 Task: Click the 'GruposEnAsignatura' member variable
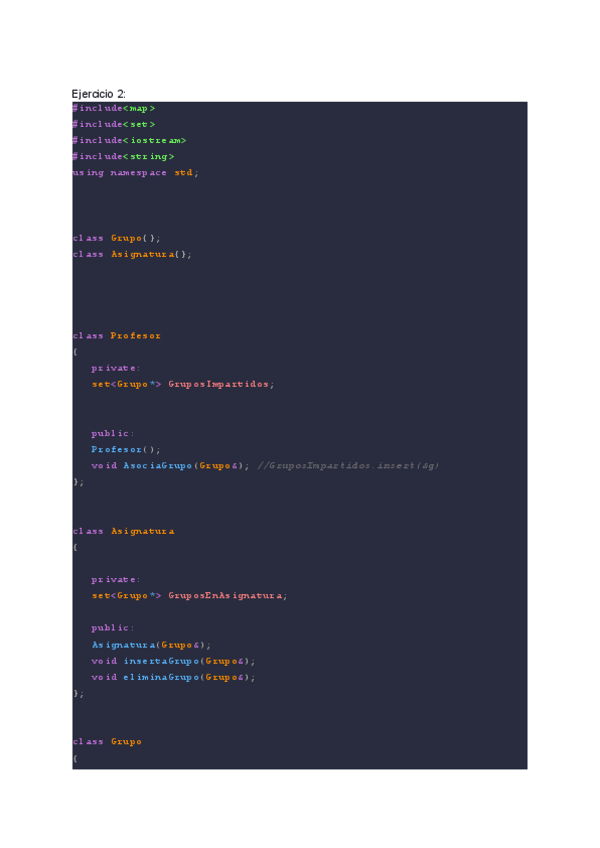(225, 595)
